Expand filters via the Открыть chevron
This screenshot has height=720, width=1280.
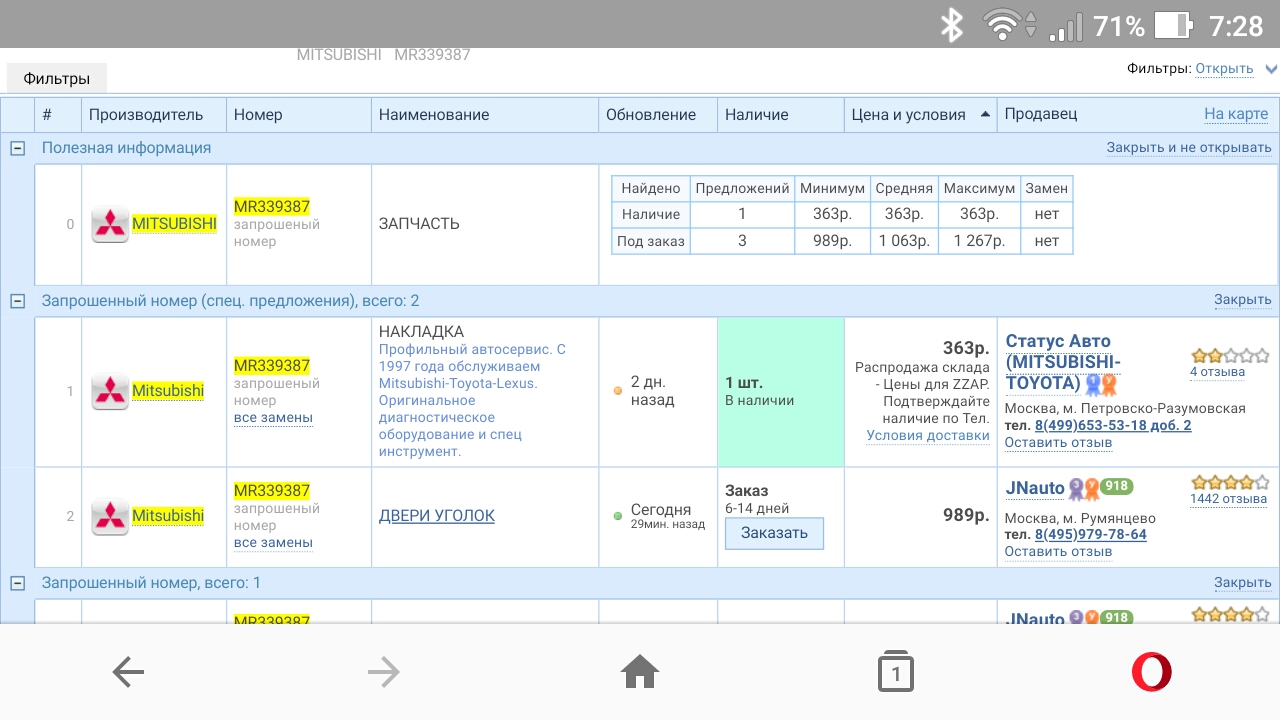(x=1271, y=69)
